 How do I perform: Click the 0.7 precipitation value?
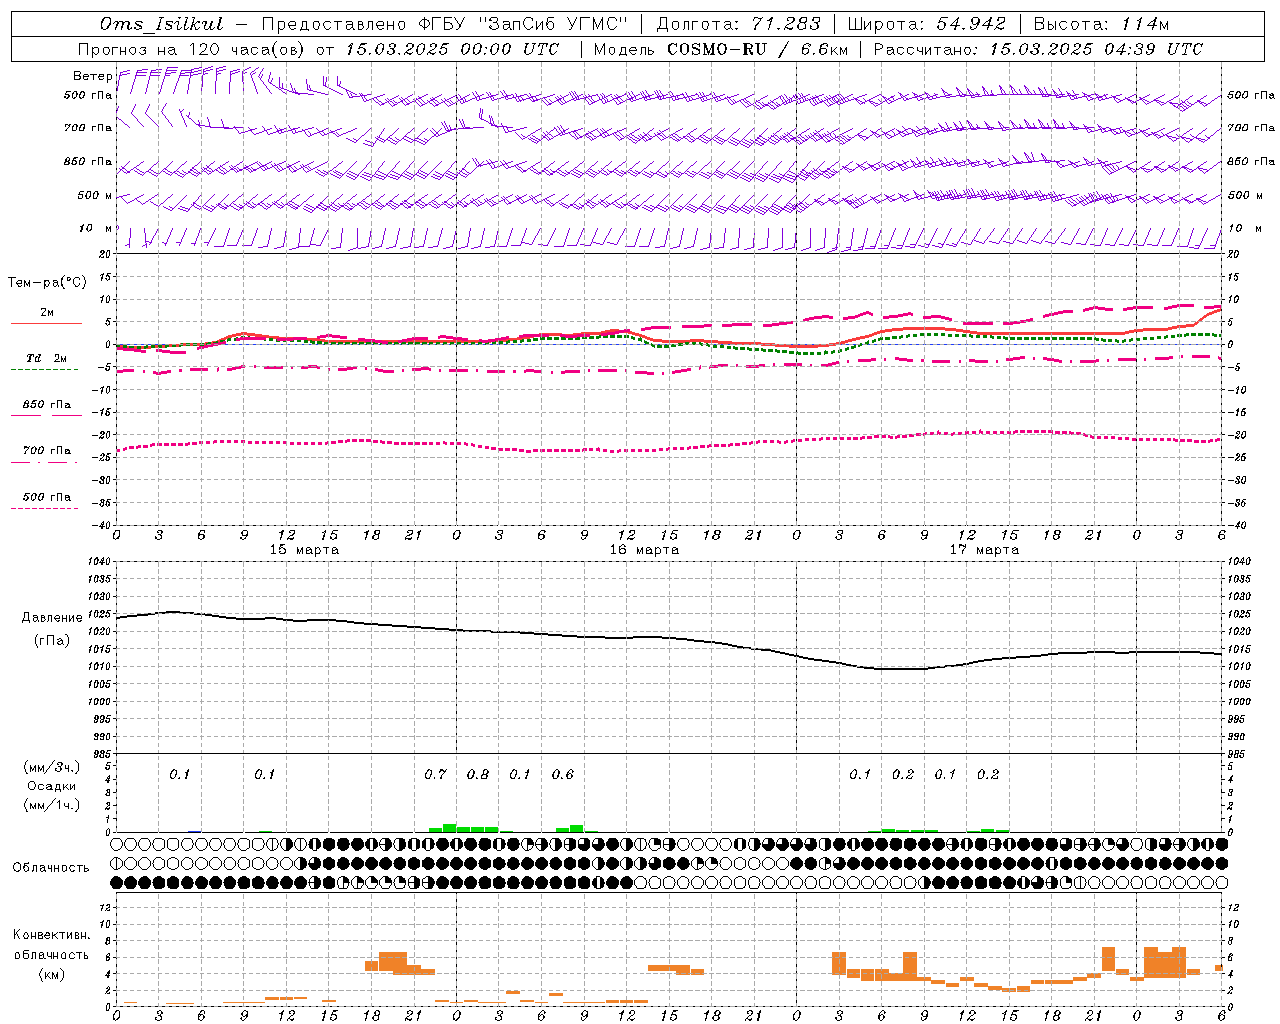(435, 775)
